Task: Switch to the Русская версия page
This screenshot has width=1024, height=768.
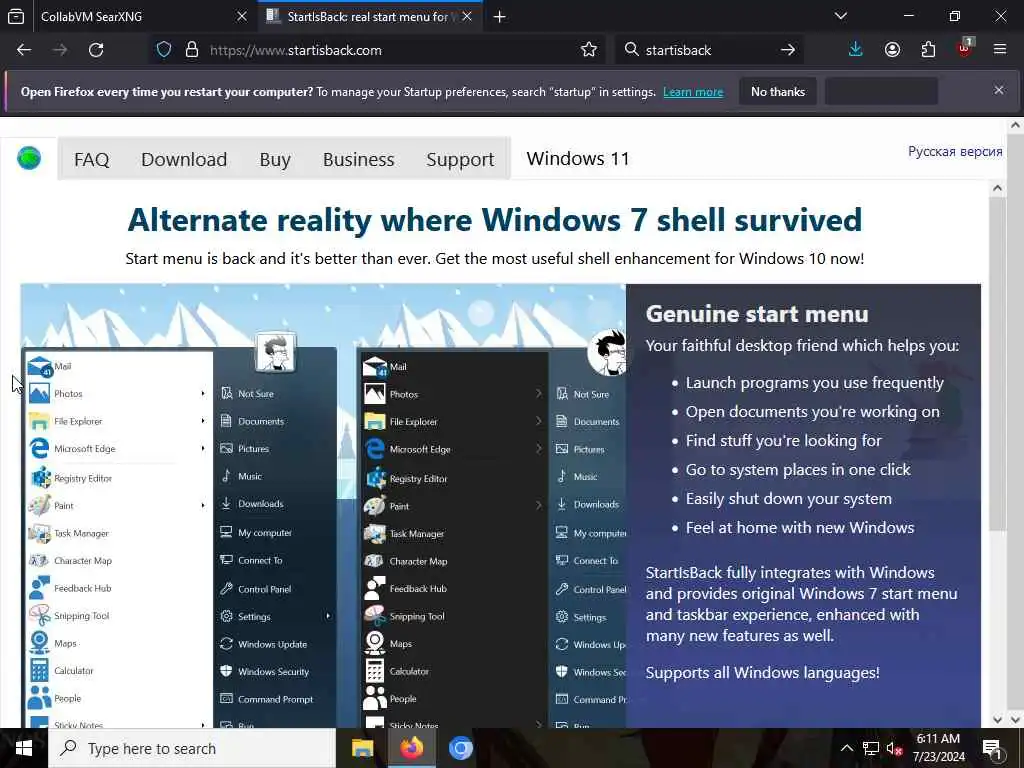Action: [x=955, y=152]
